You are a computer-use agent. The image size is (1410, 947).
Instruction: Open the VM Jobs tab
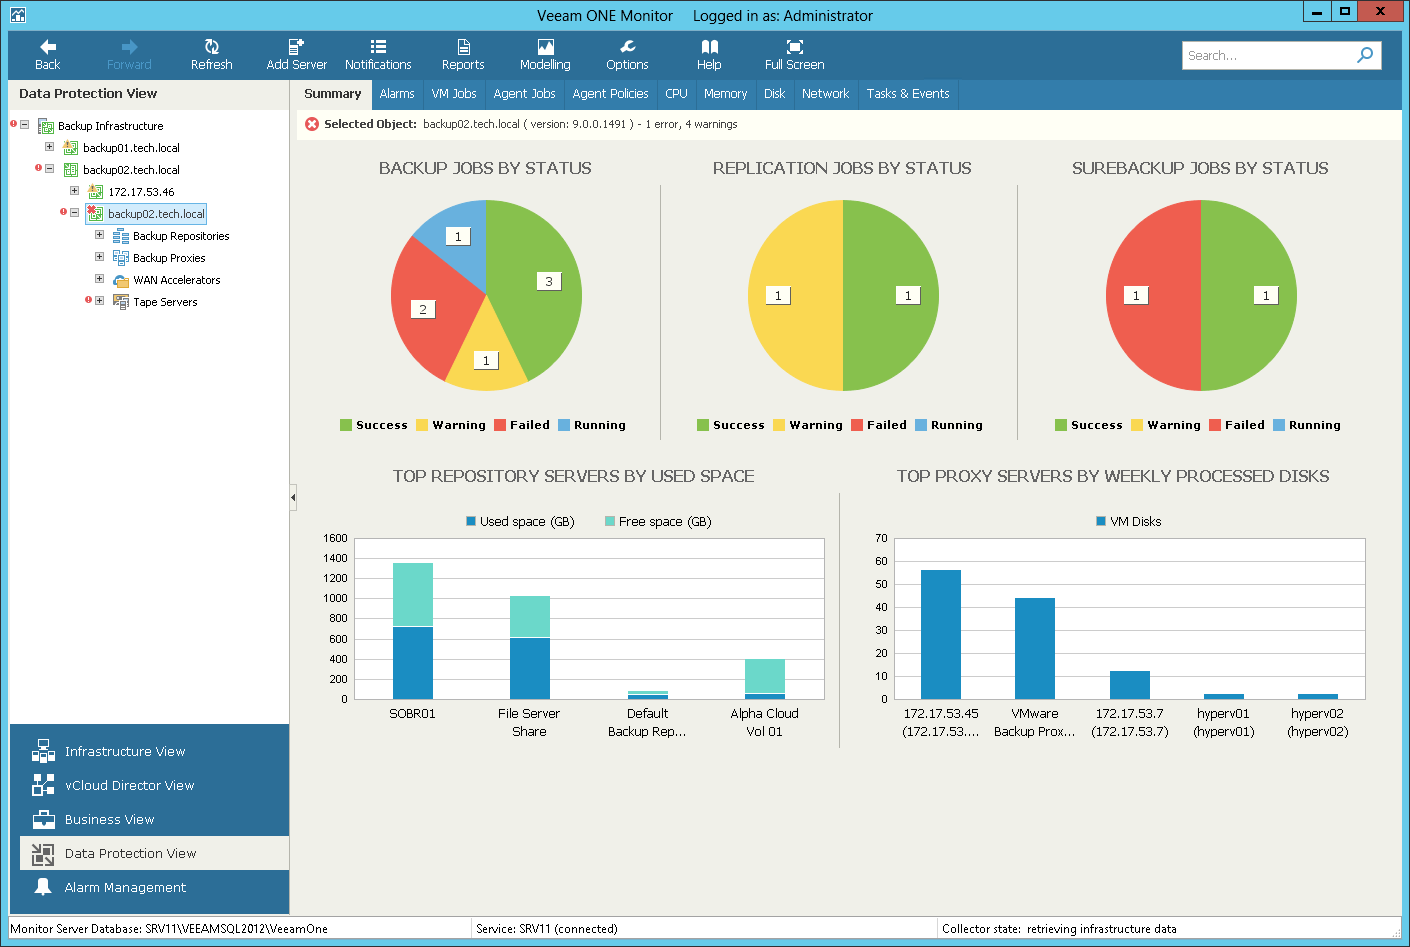pos(454,94)
